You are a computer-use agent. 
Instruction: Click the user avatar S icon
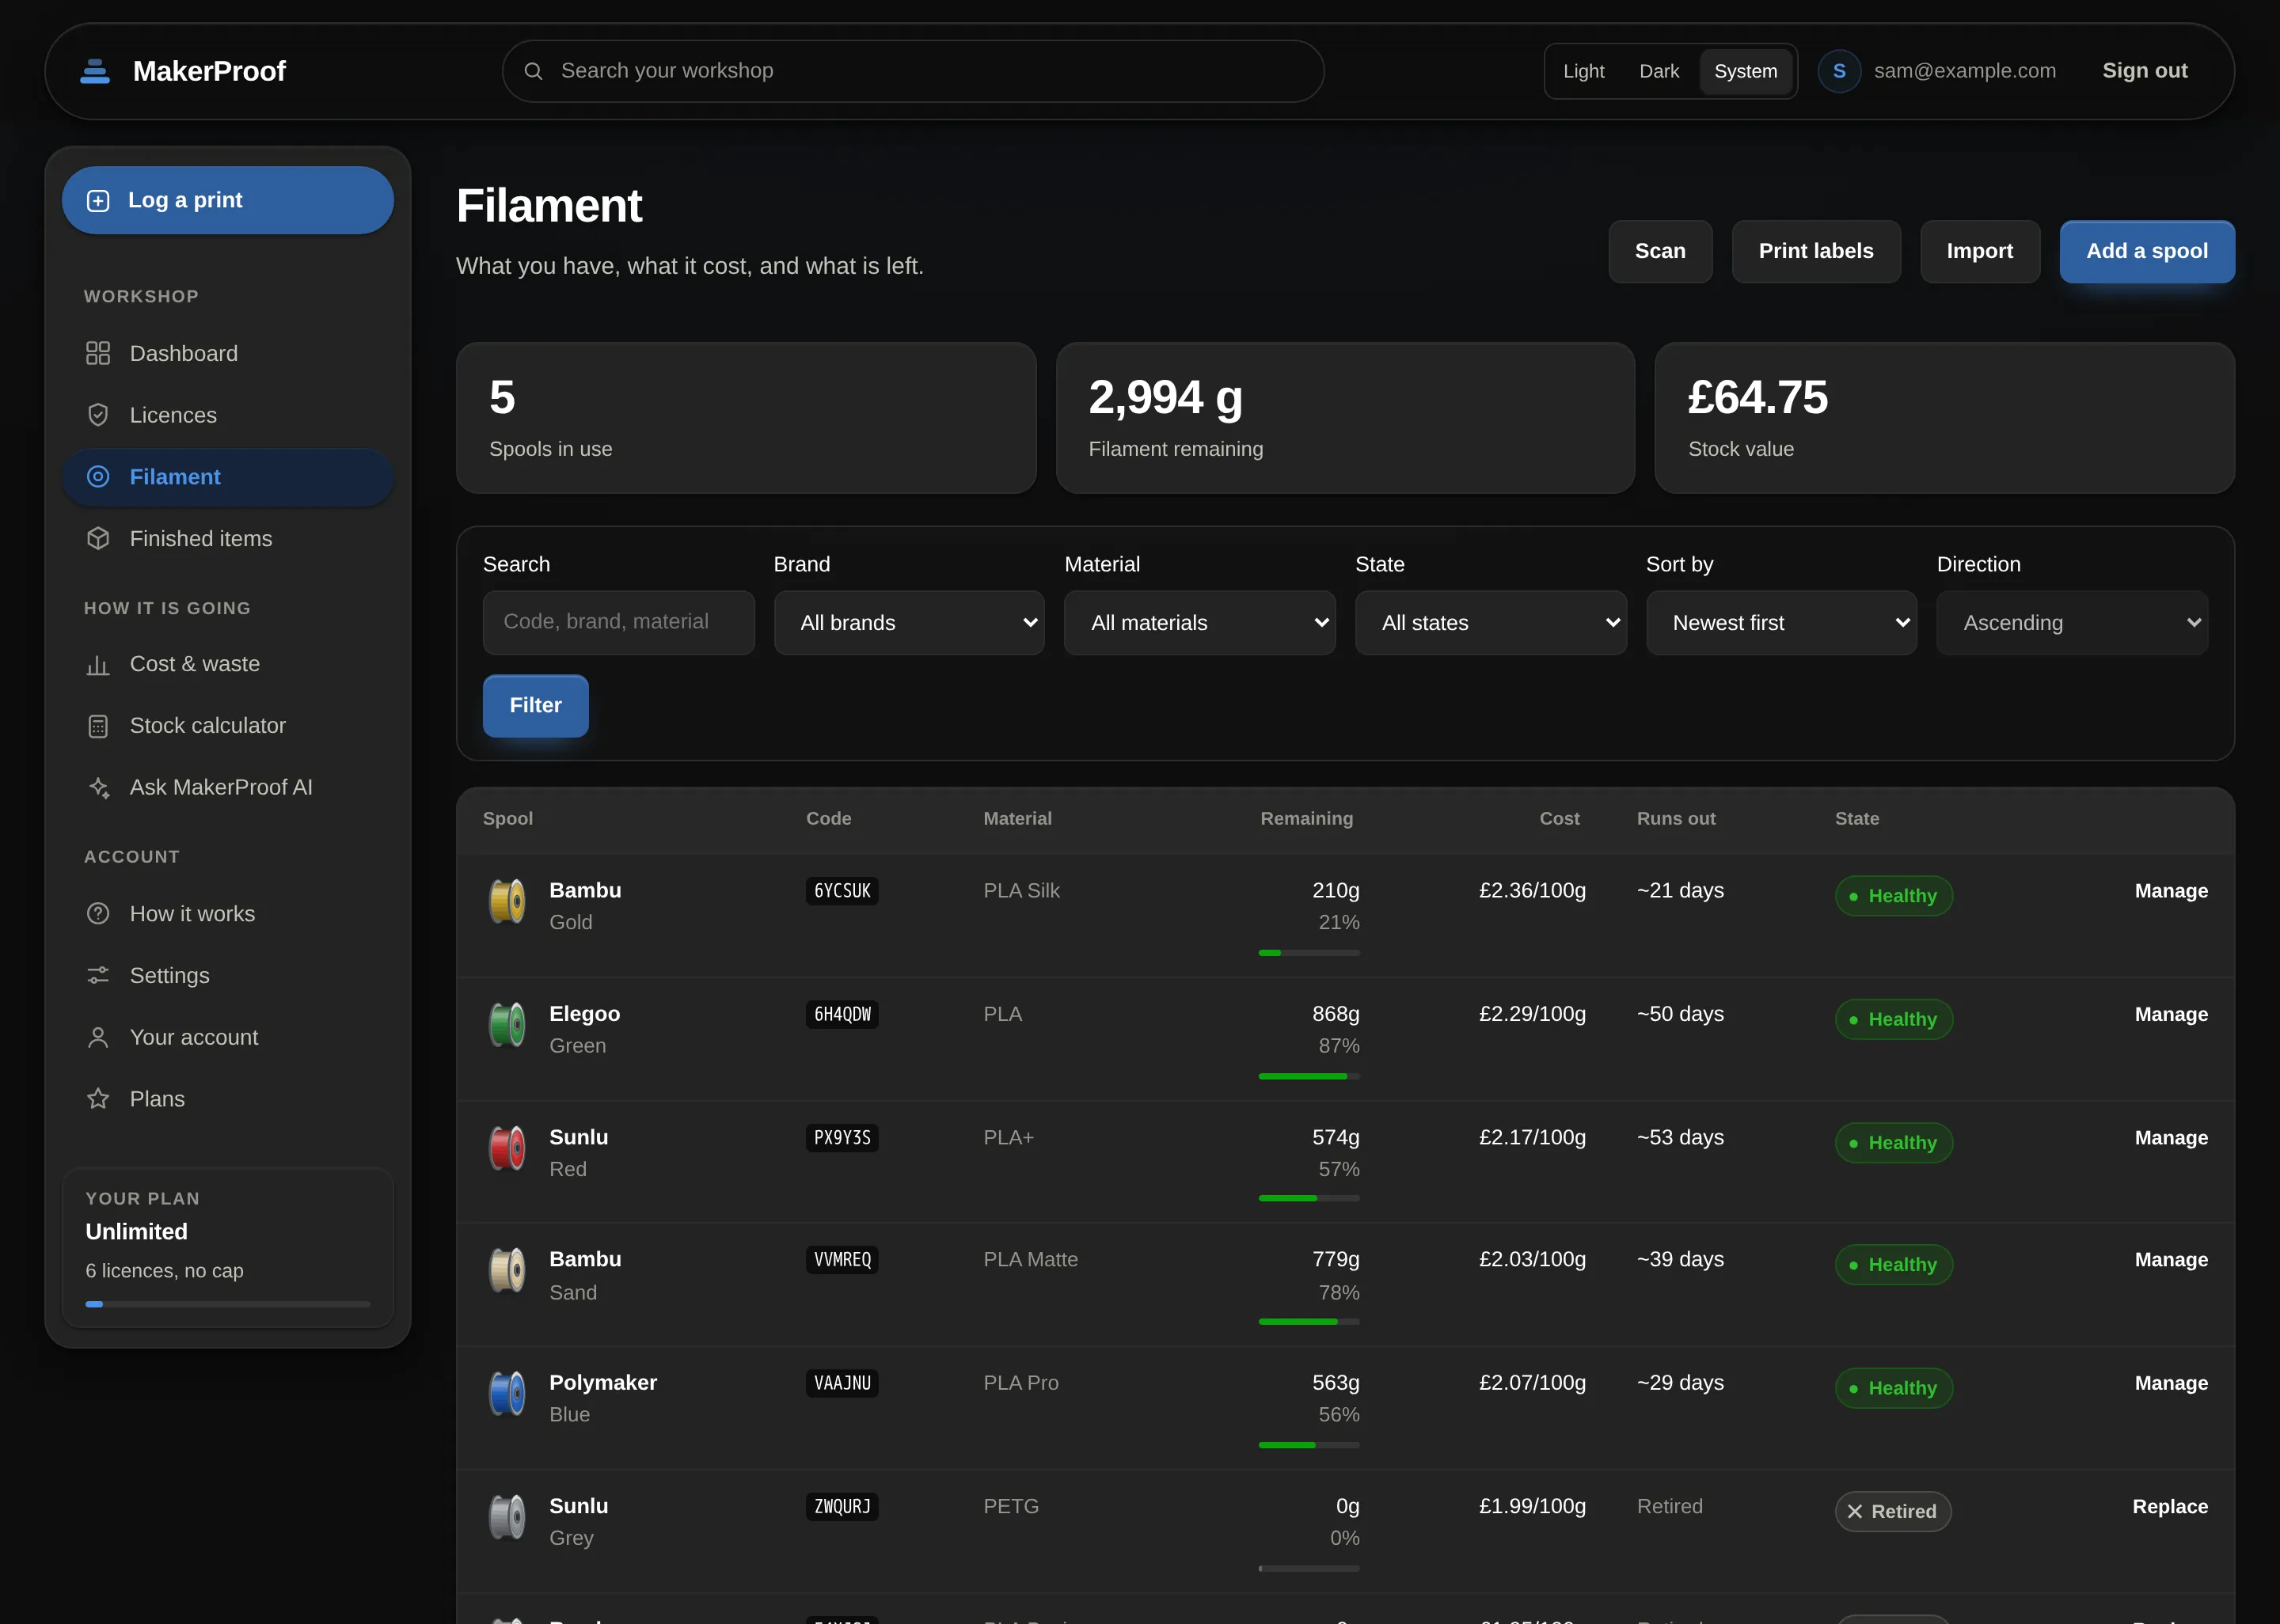pos(1839,71)
